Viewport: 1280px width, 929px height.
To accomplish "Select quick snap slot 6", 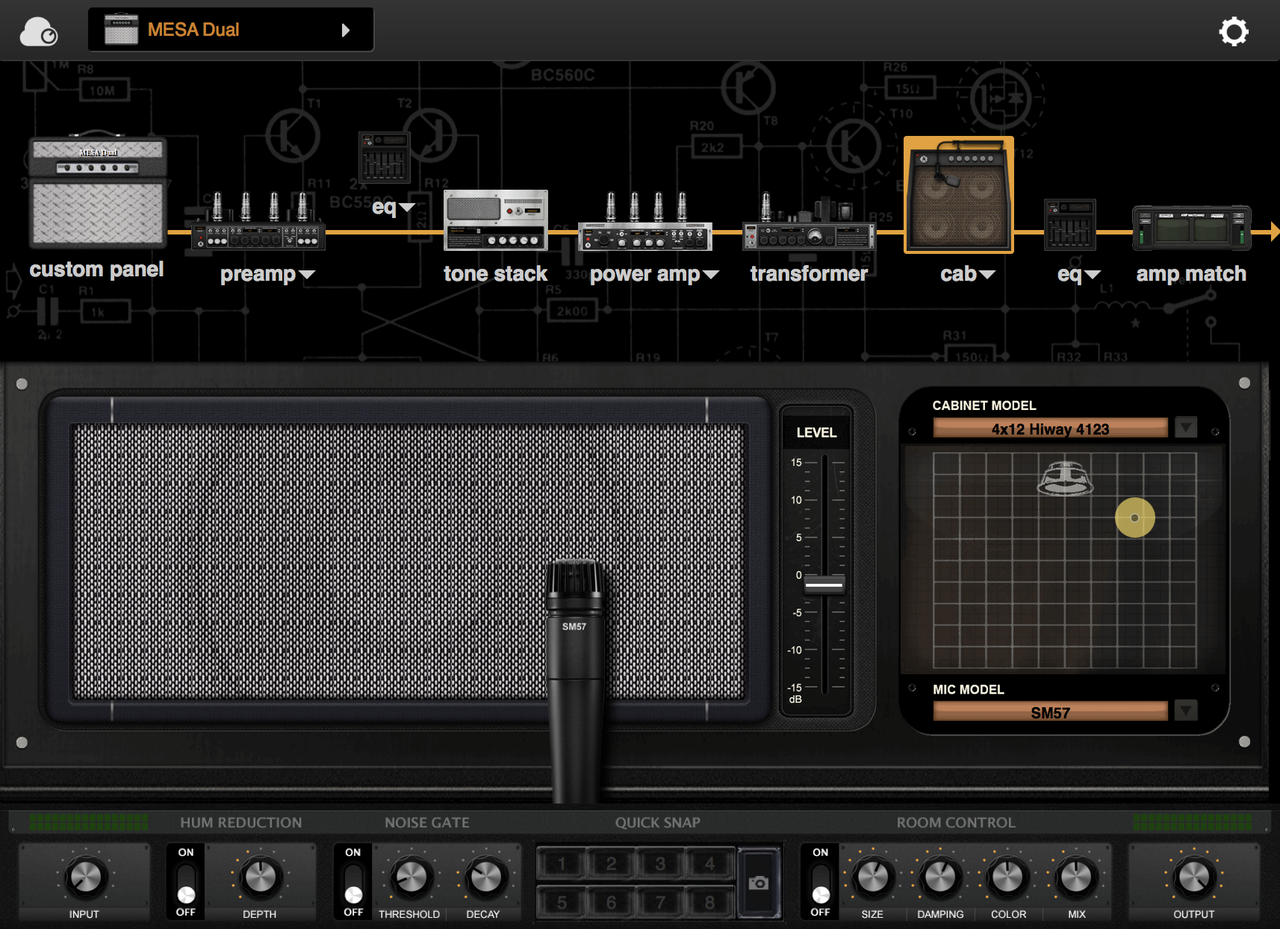I will click(611, 902).
